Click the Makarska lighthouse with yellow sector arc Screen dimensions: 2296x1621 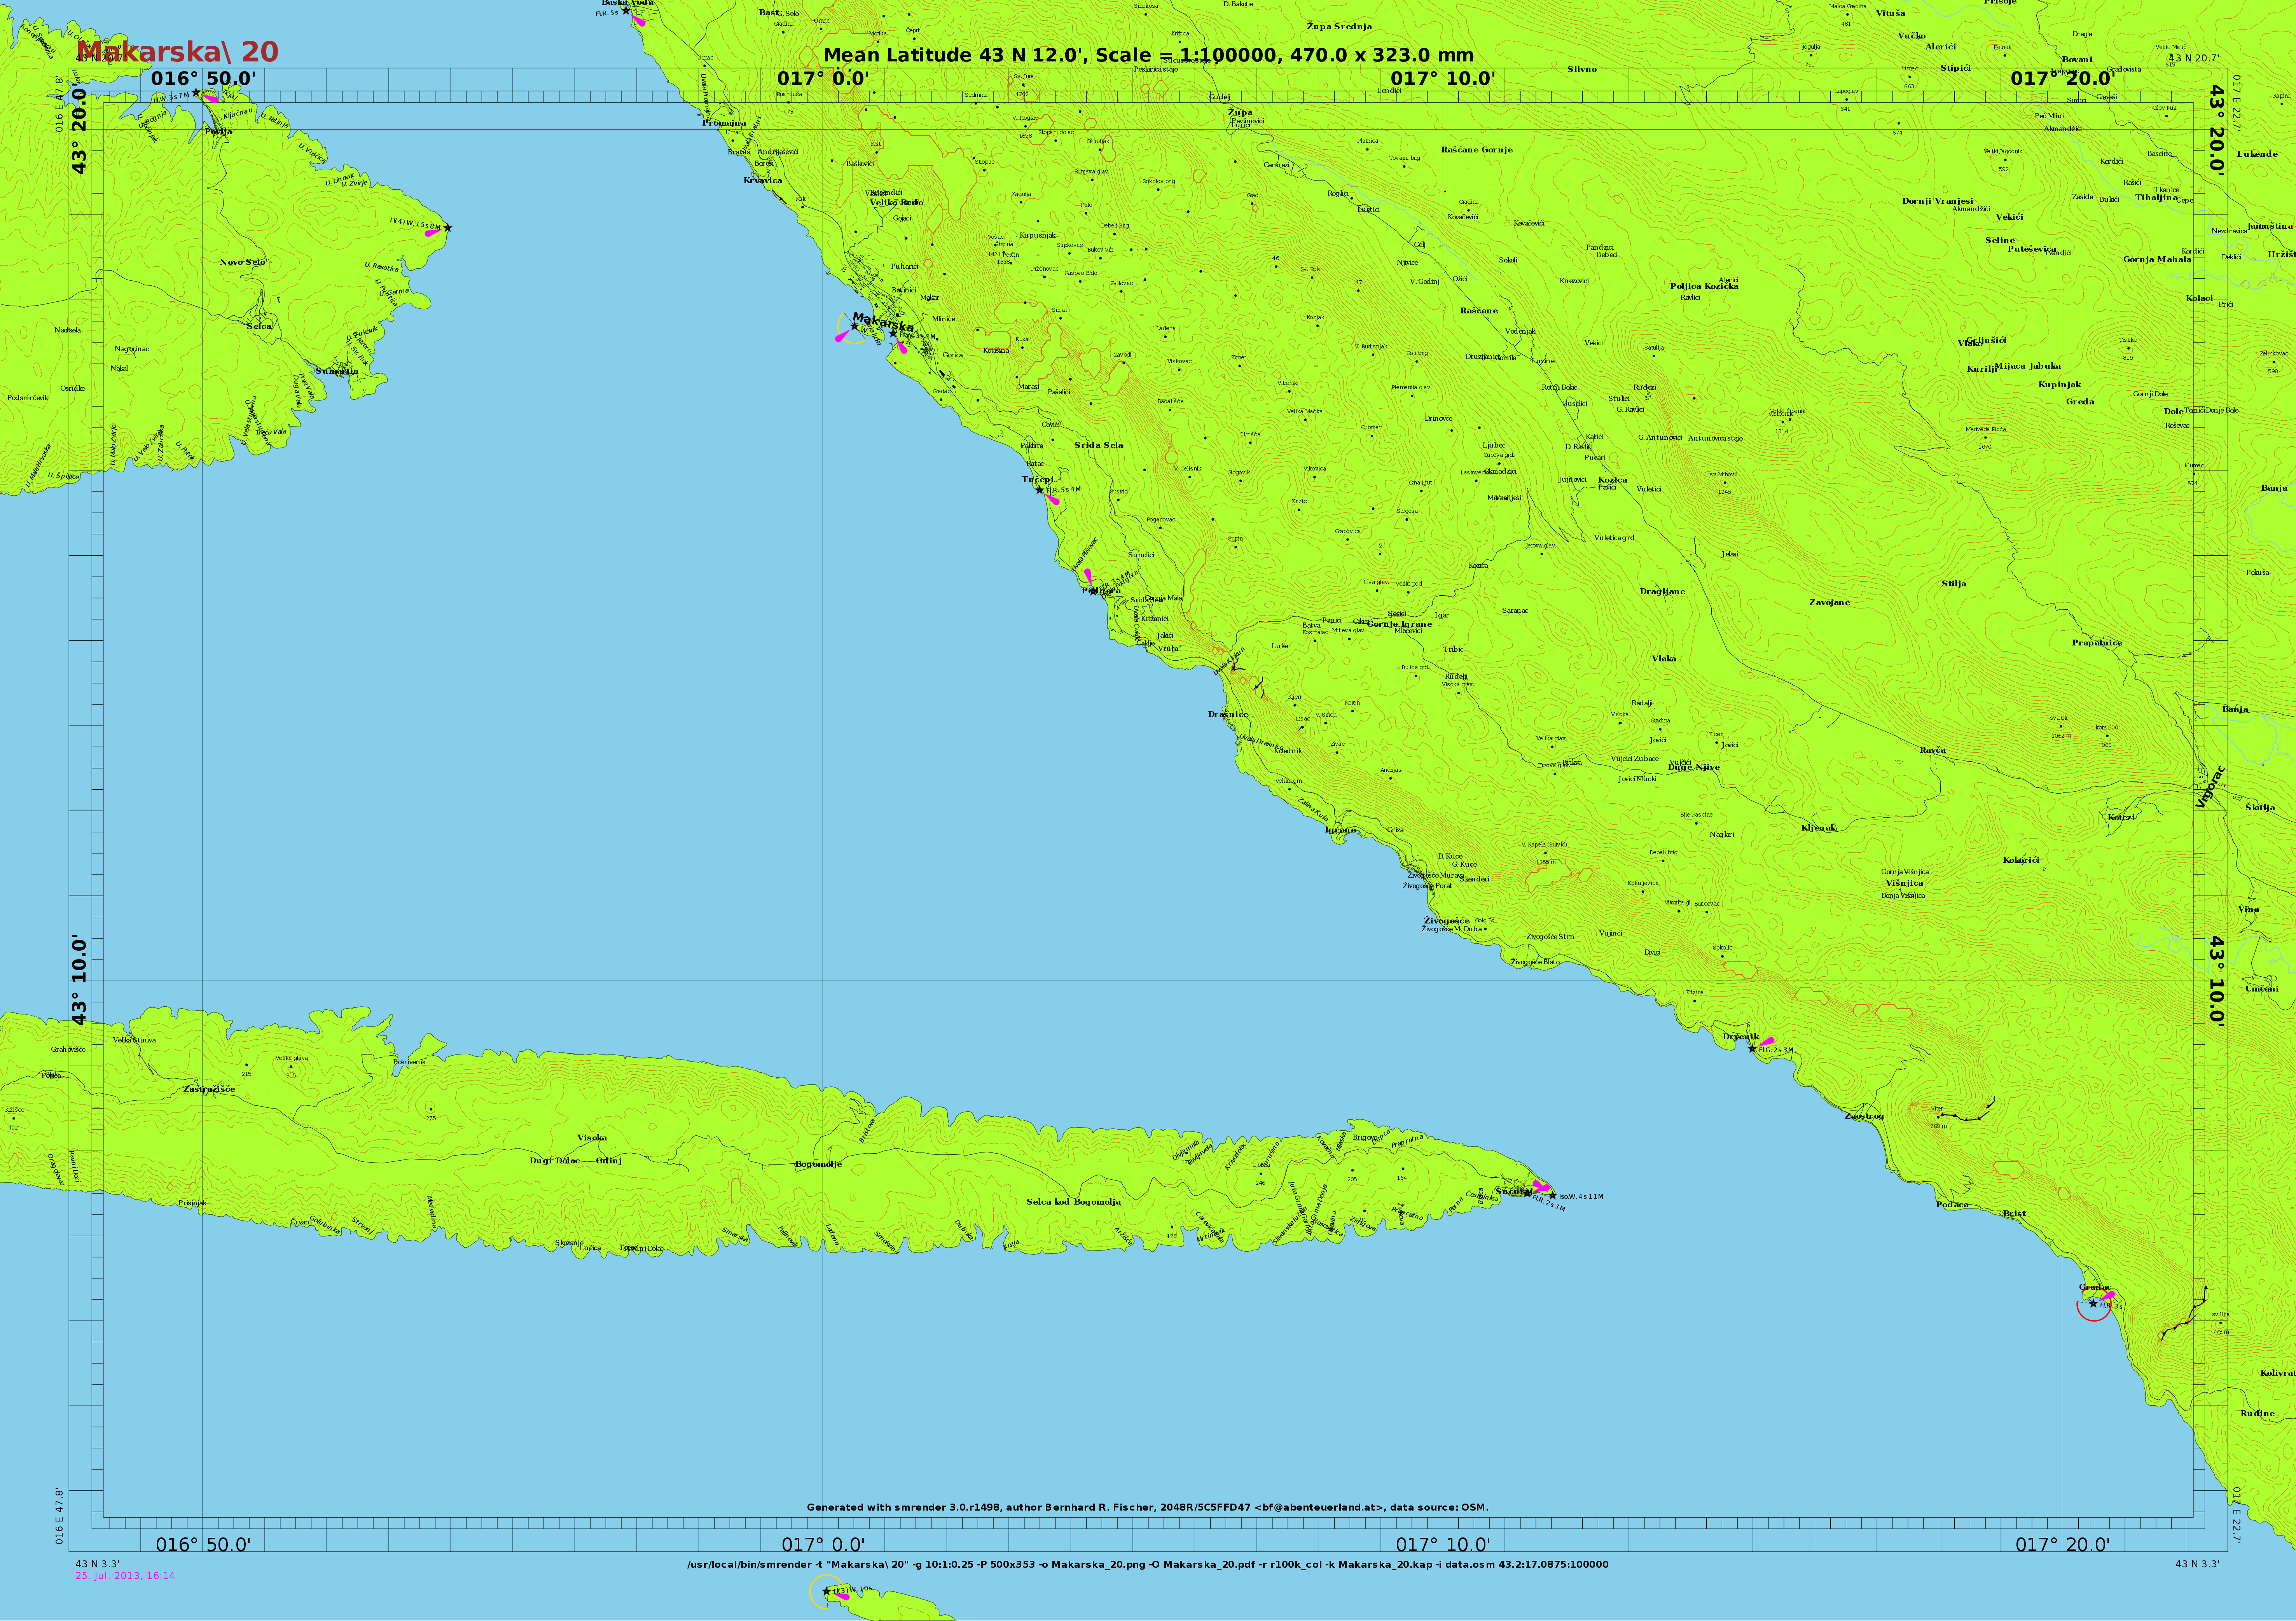tap(854, 326)
